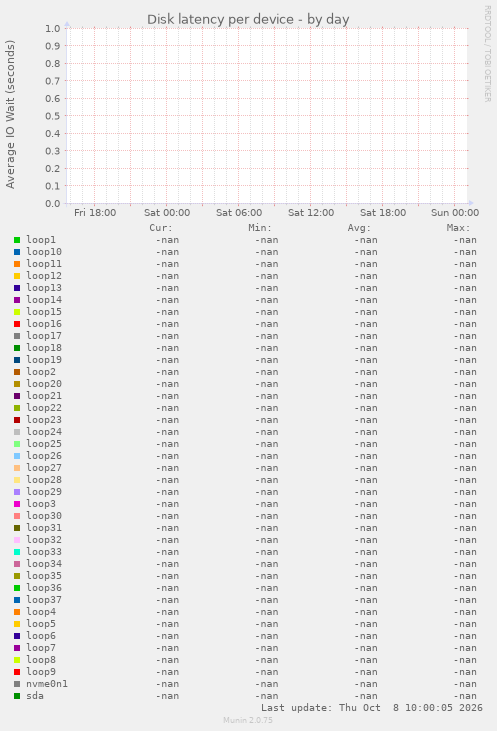This screenshot has height=731, width=497.
Task: Click the Avg: column header
Action: click(359, 228)
